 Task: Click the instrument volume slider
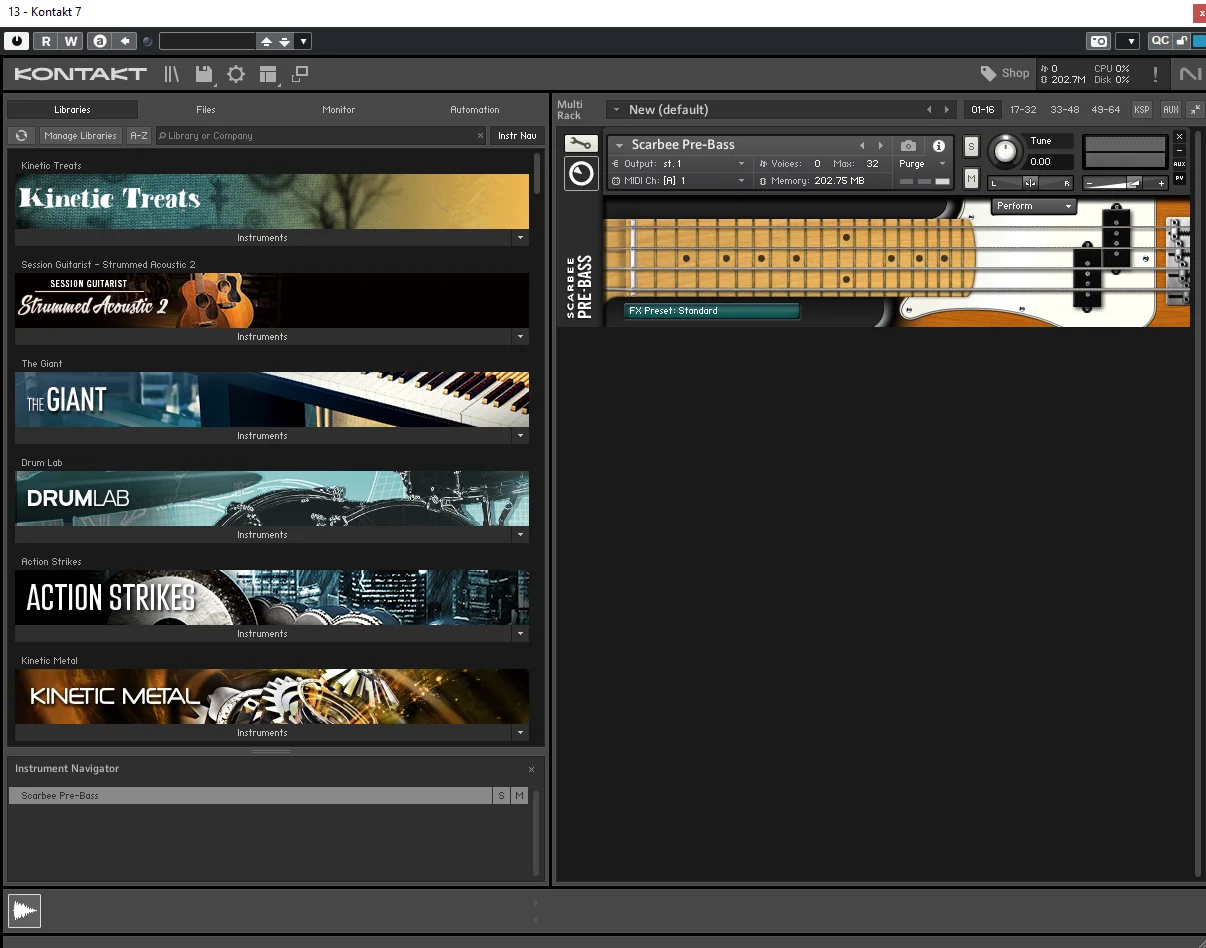1126,183
